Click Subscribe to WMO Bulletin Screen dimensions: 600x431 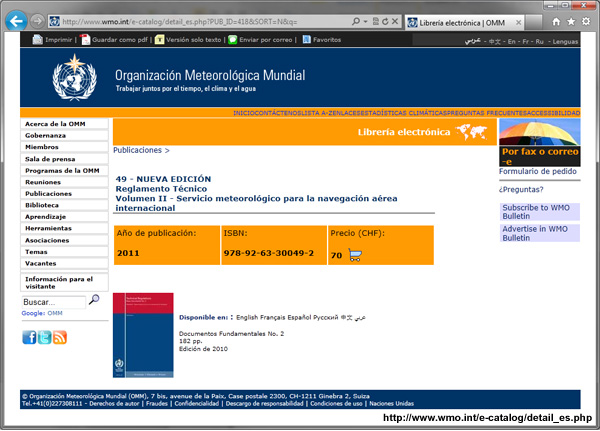540,212
